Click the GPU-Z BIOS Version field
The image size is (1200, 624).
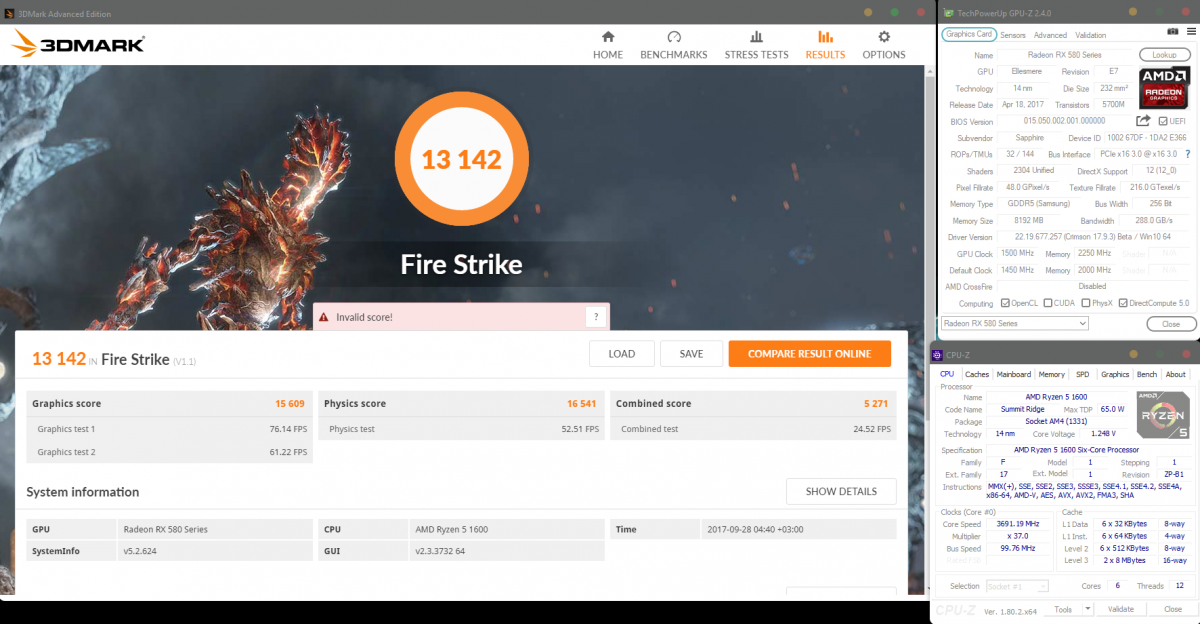pos(1065,121)
